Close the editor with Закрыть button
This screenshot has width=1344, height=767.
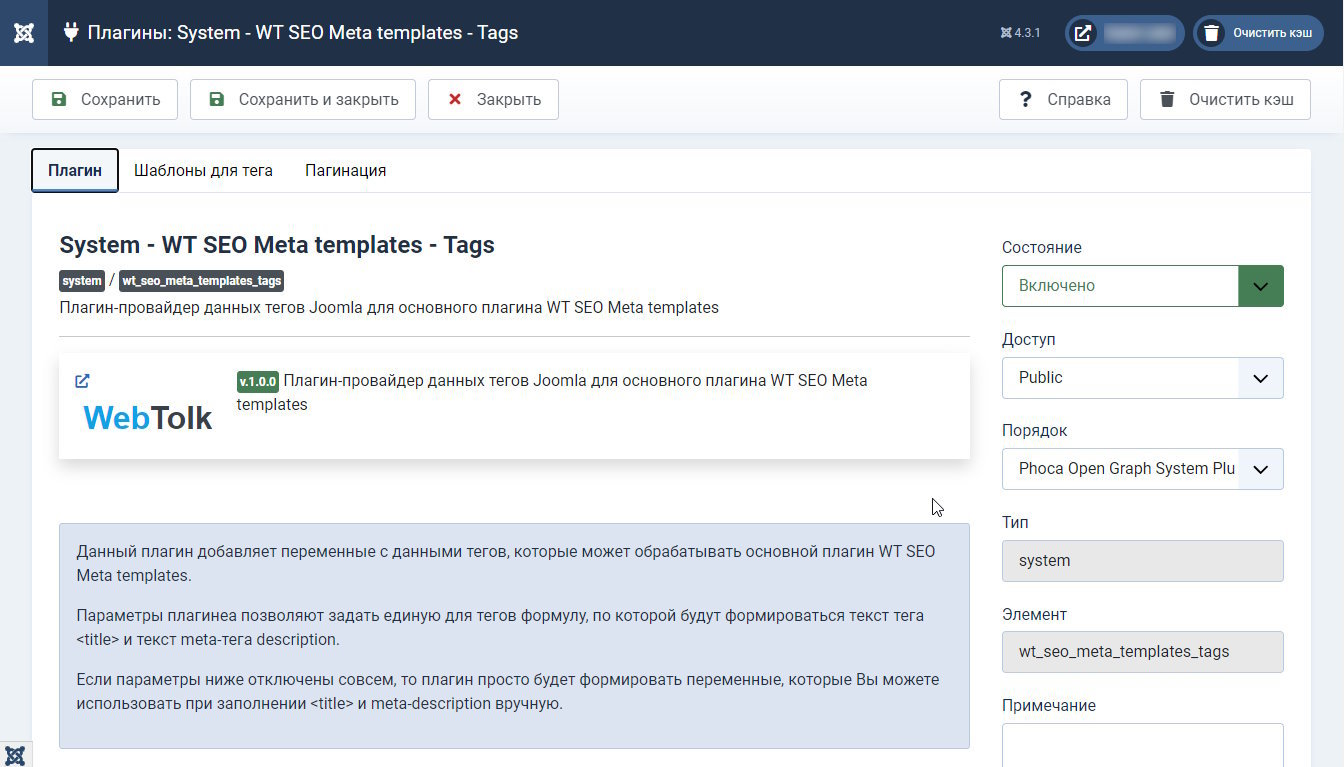tap(493, 99)
